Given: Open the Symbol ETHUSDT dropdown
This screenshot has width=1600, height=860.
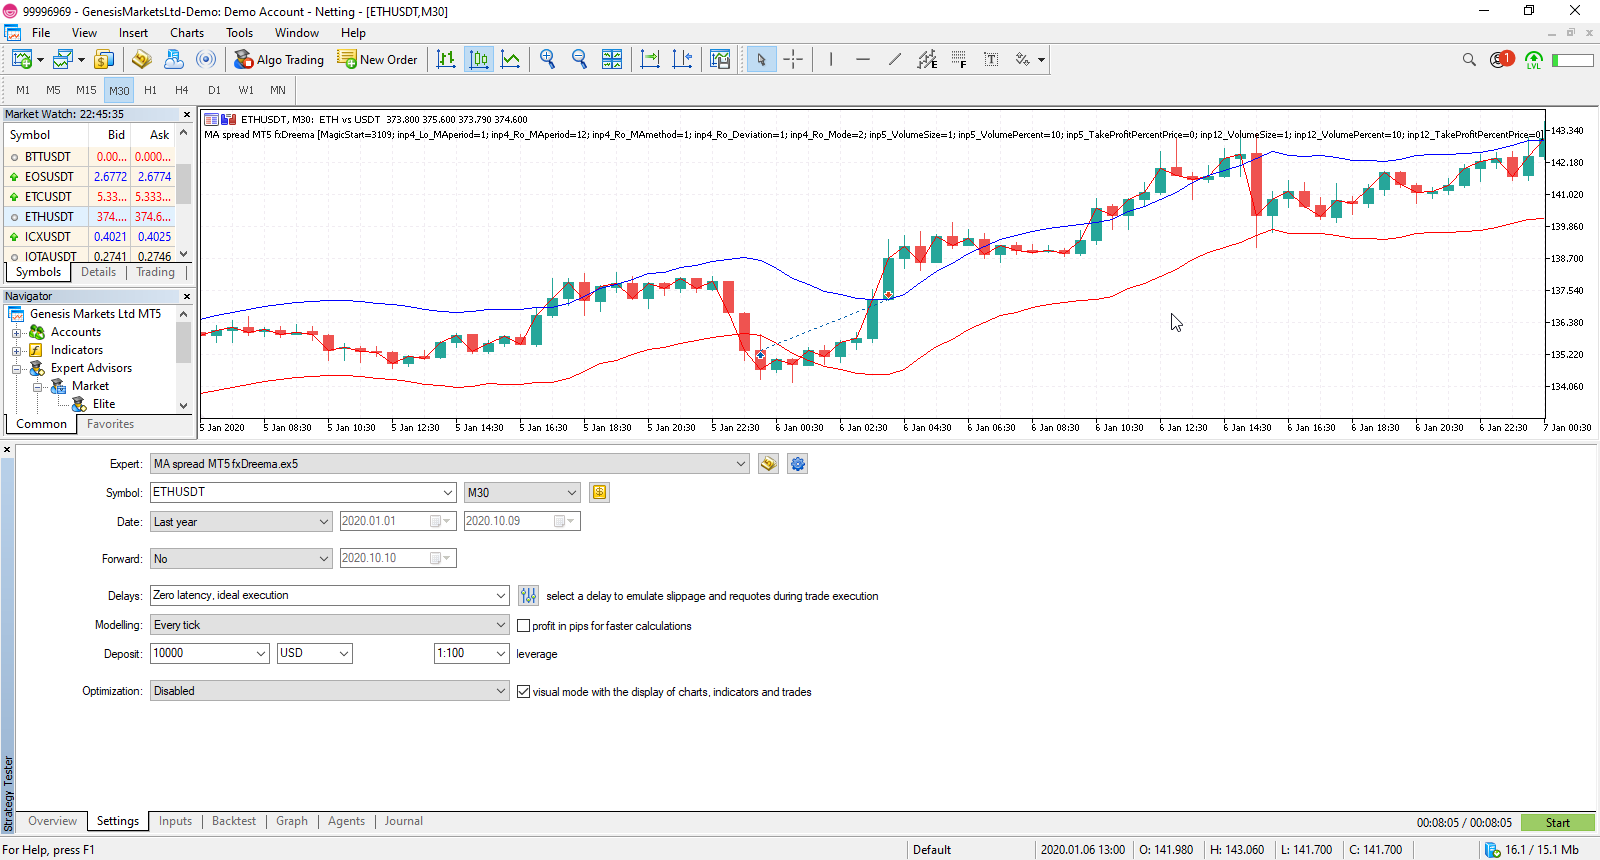Looking at the screenshot, I should [x=303, y=492].
